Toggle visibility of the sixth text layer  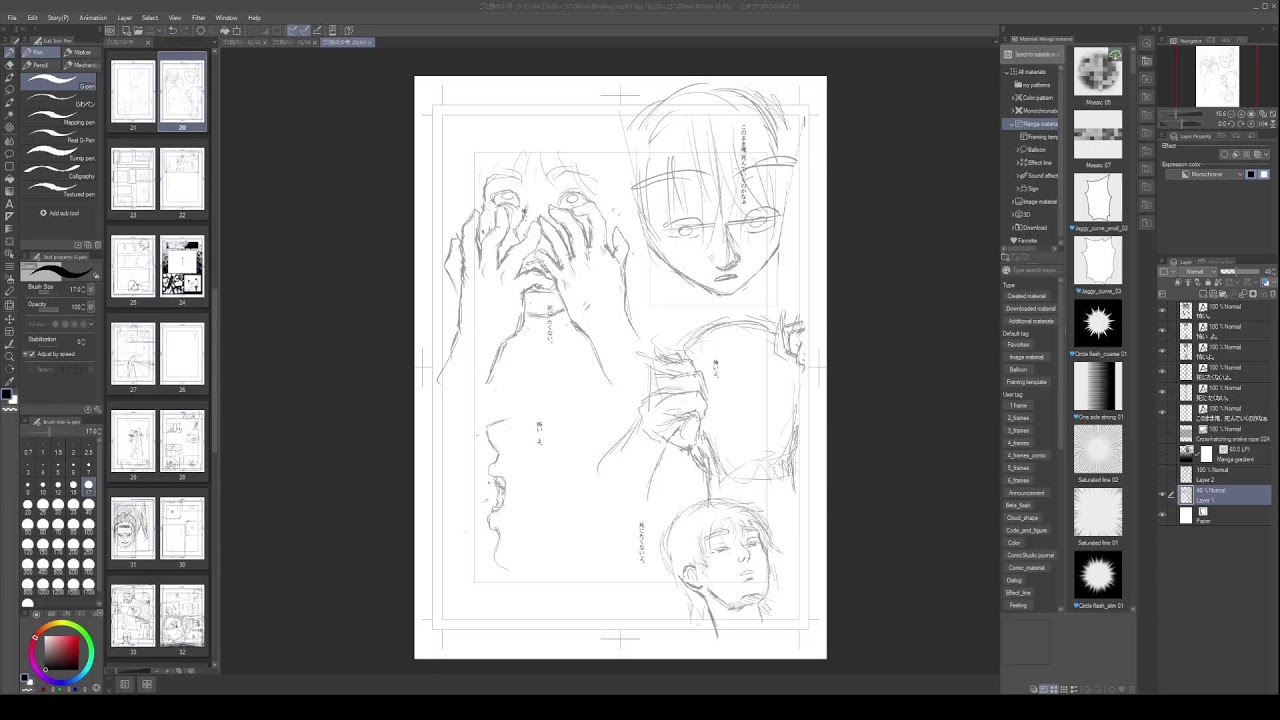pyautogui.click(x=1162, y=412)
